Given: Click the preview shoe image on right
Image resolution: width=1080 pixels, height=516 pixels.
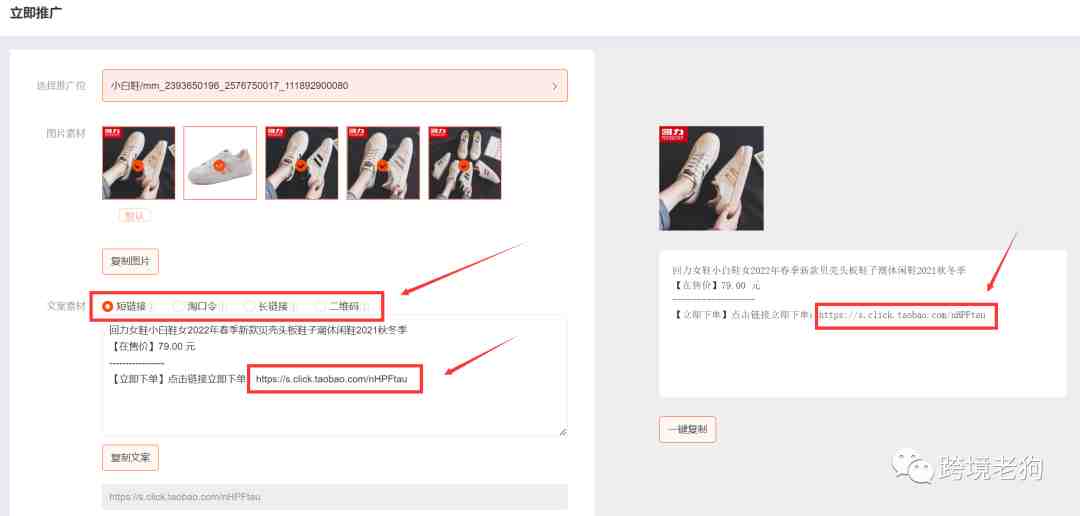Looking at the screenshot, I should (712, 178).
